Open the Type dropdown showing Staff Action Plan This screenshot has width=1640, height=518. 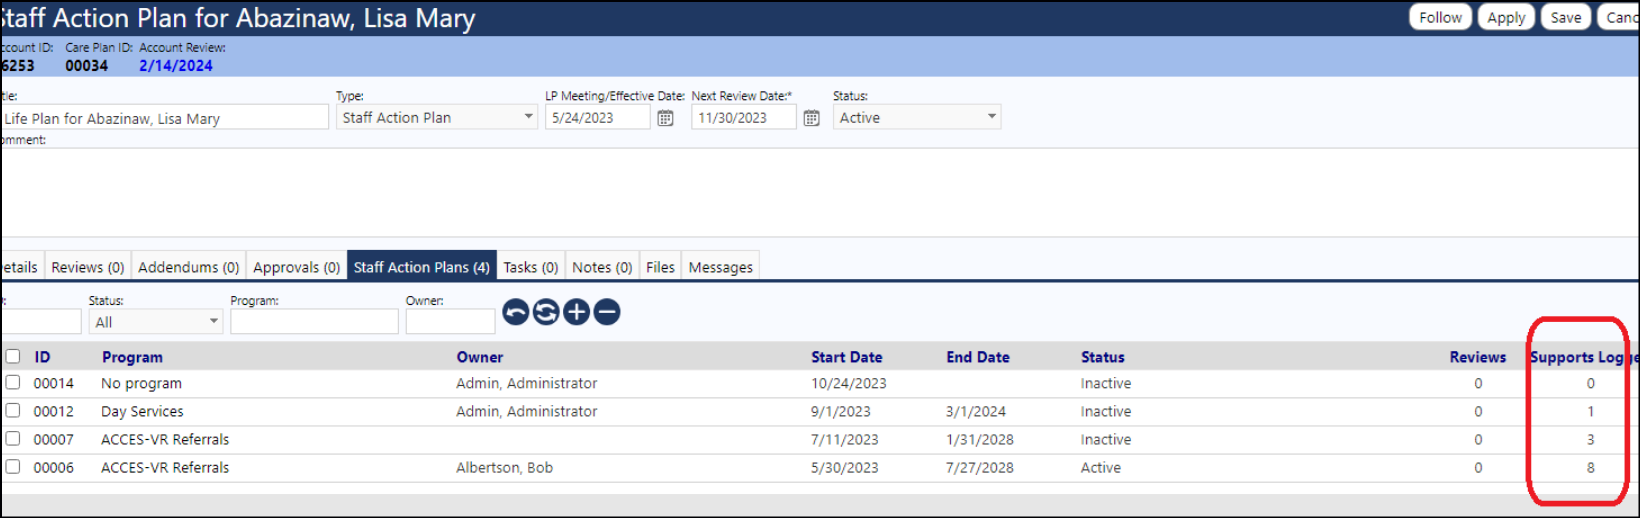pos(437,117)
